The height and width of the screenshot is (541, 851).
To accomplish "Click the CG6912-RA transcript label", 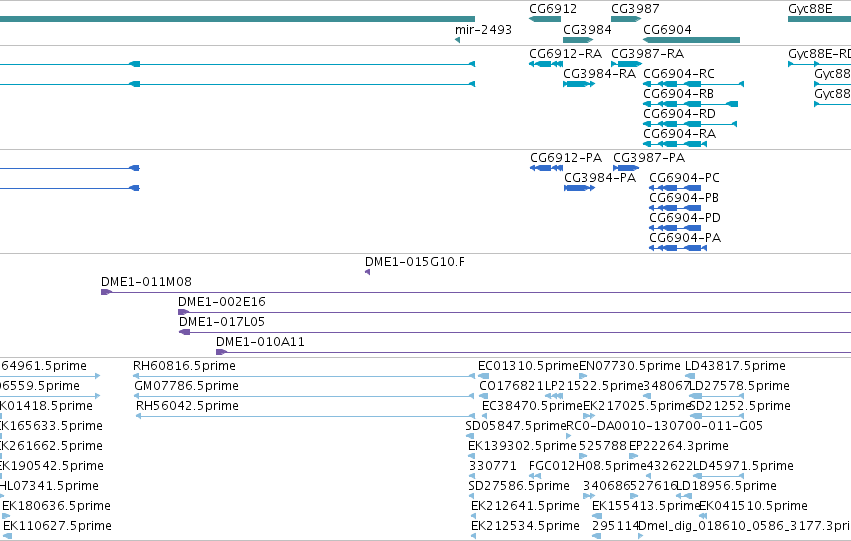I will (566, 54).
